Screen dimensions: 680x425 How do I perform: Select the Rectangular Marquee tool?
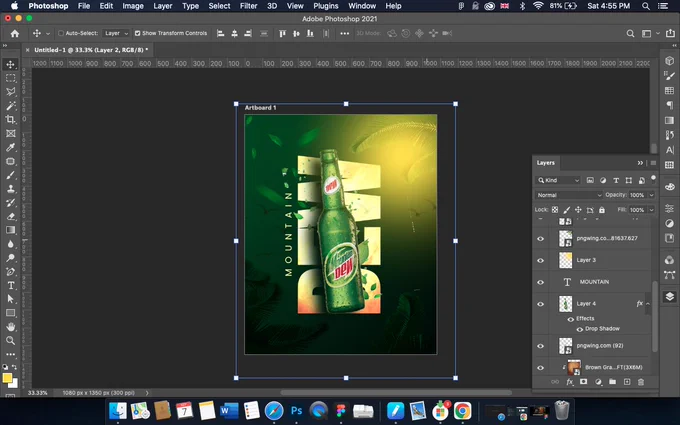click(x=10, y=78)
